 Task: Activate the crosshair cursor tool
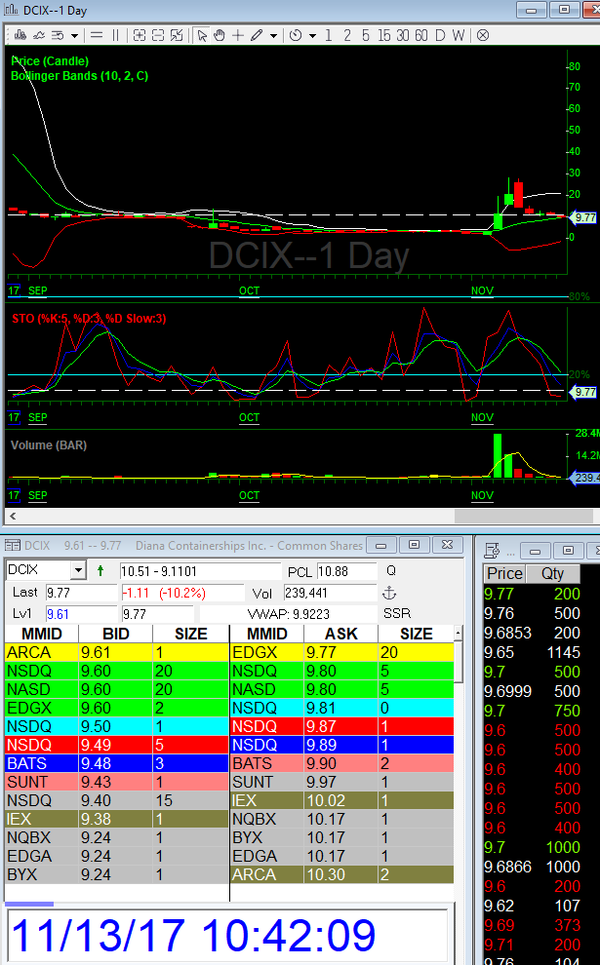tap(238, 36)
